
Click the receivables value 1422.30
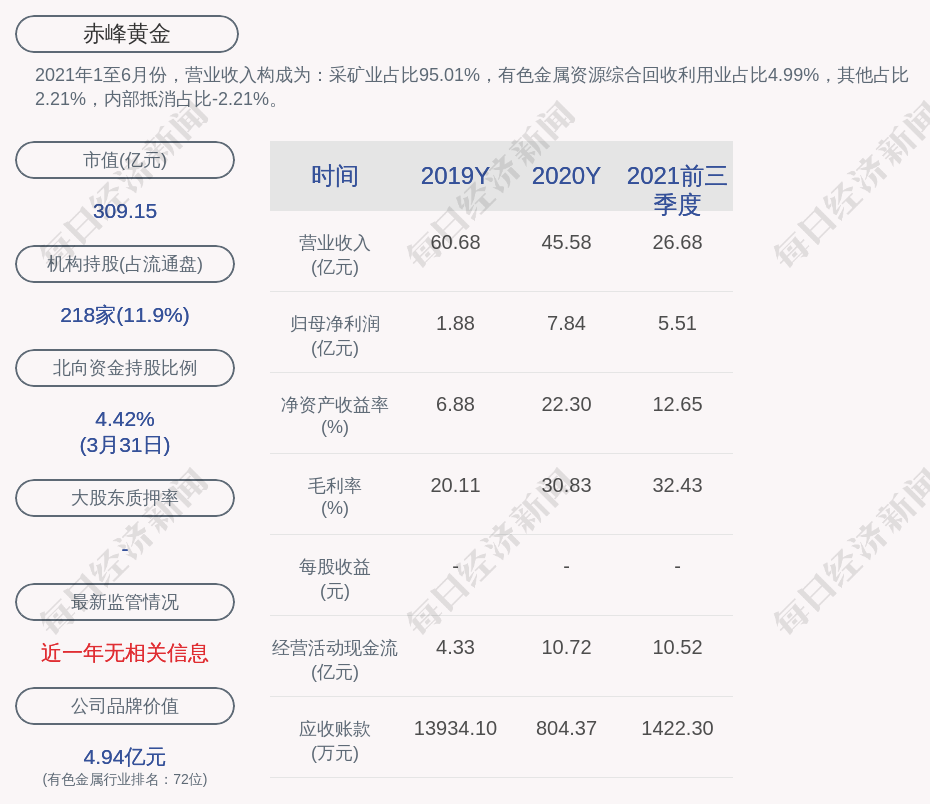677,729
